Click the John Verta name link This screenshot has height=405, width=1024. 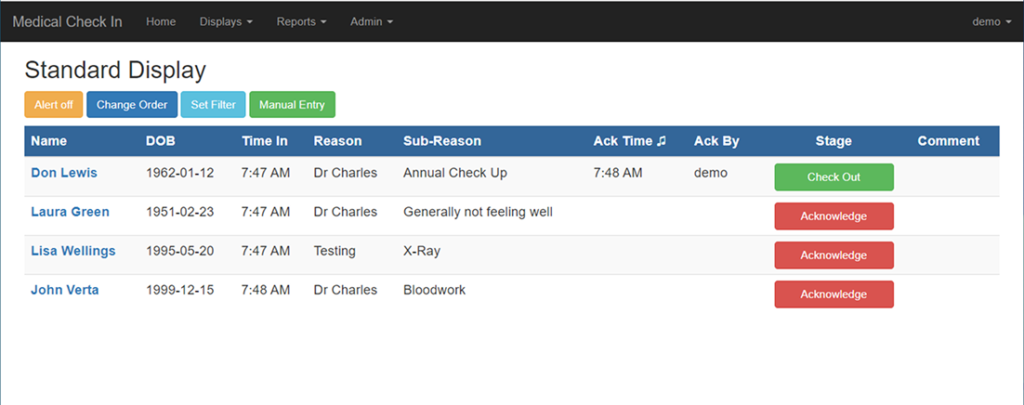pos(65,290)
